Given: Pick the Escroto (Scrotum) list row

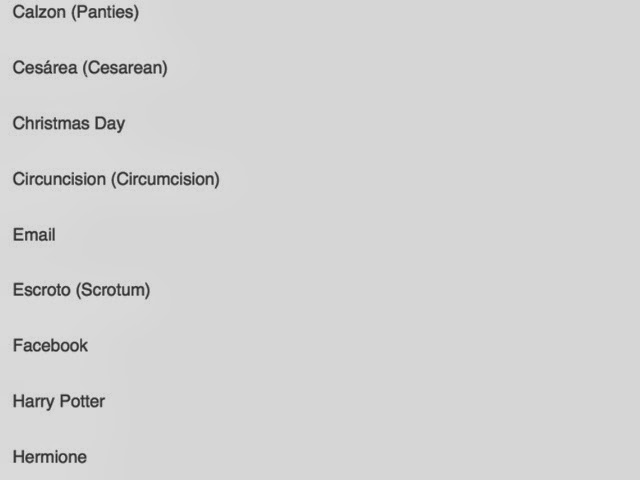Looking at the screenshot, I should pos(81,290).
